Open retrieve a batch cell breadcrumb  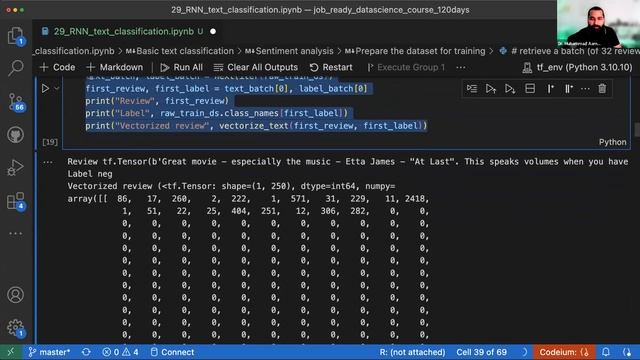tap(570, 51)
